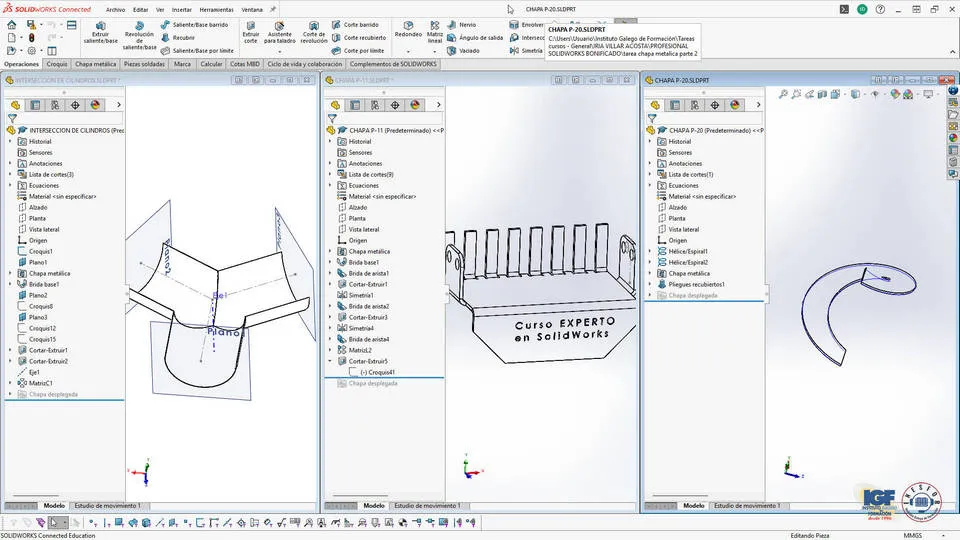Click the Home icon in toolbar

[12, 25]
